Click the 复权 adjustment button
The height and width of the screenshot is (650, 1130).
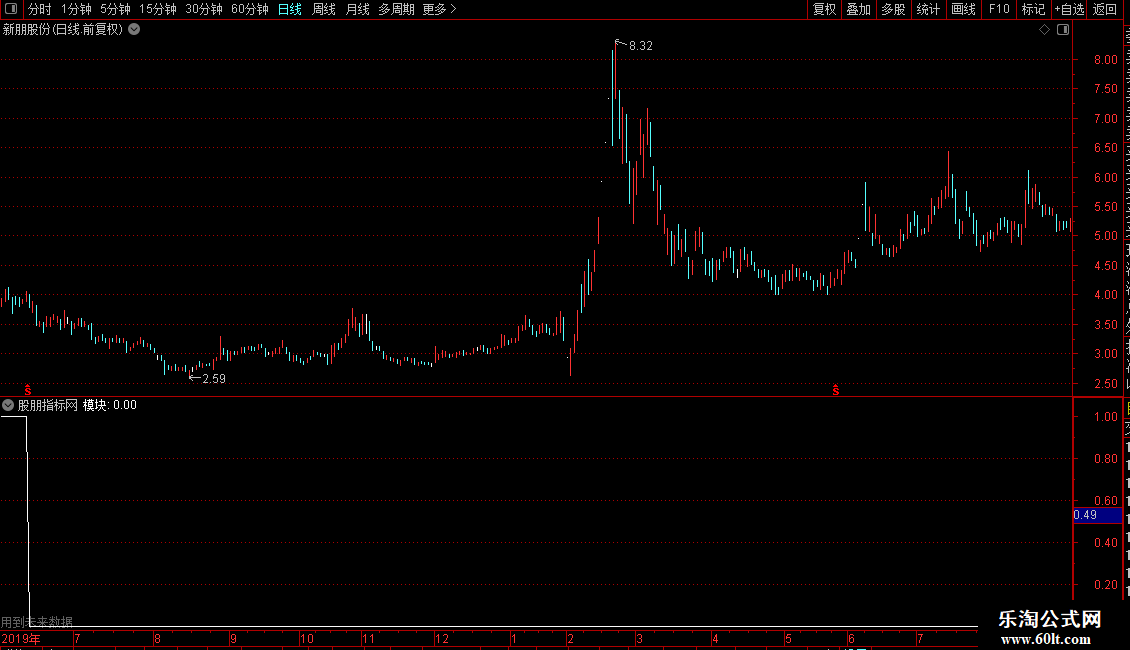[x=824, y=9]
